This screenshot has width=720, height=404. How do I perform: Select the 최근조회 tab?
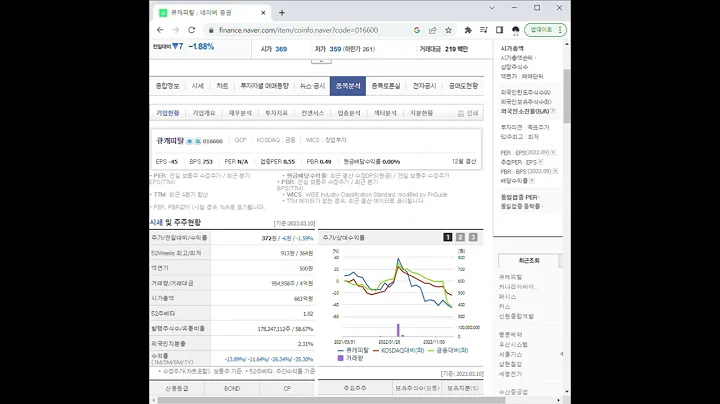[x=529, y=260]
